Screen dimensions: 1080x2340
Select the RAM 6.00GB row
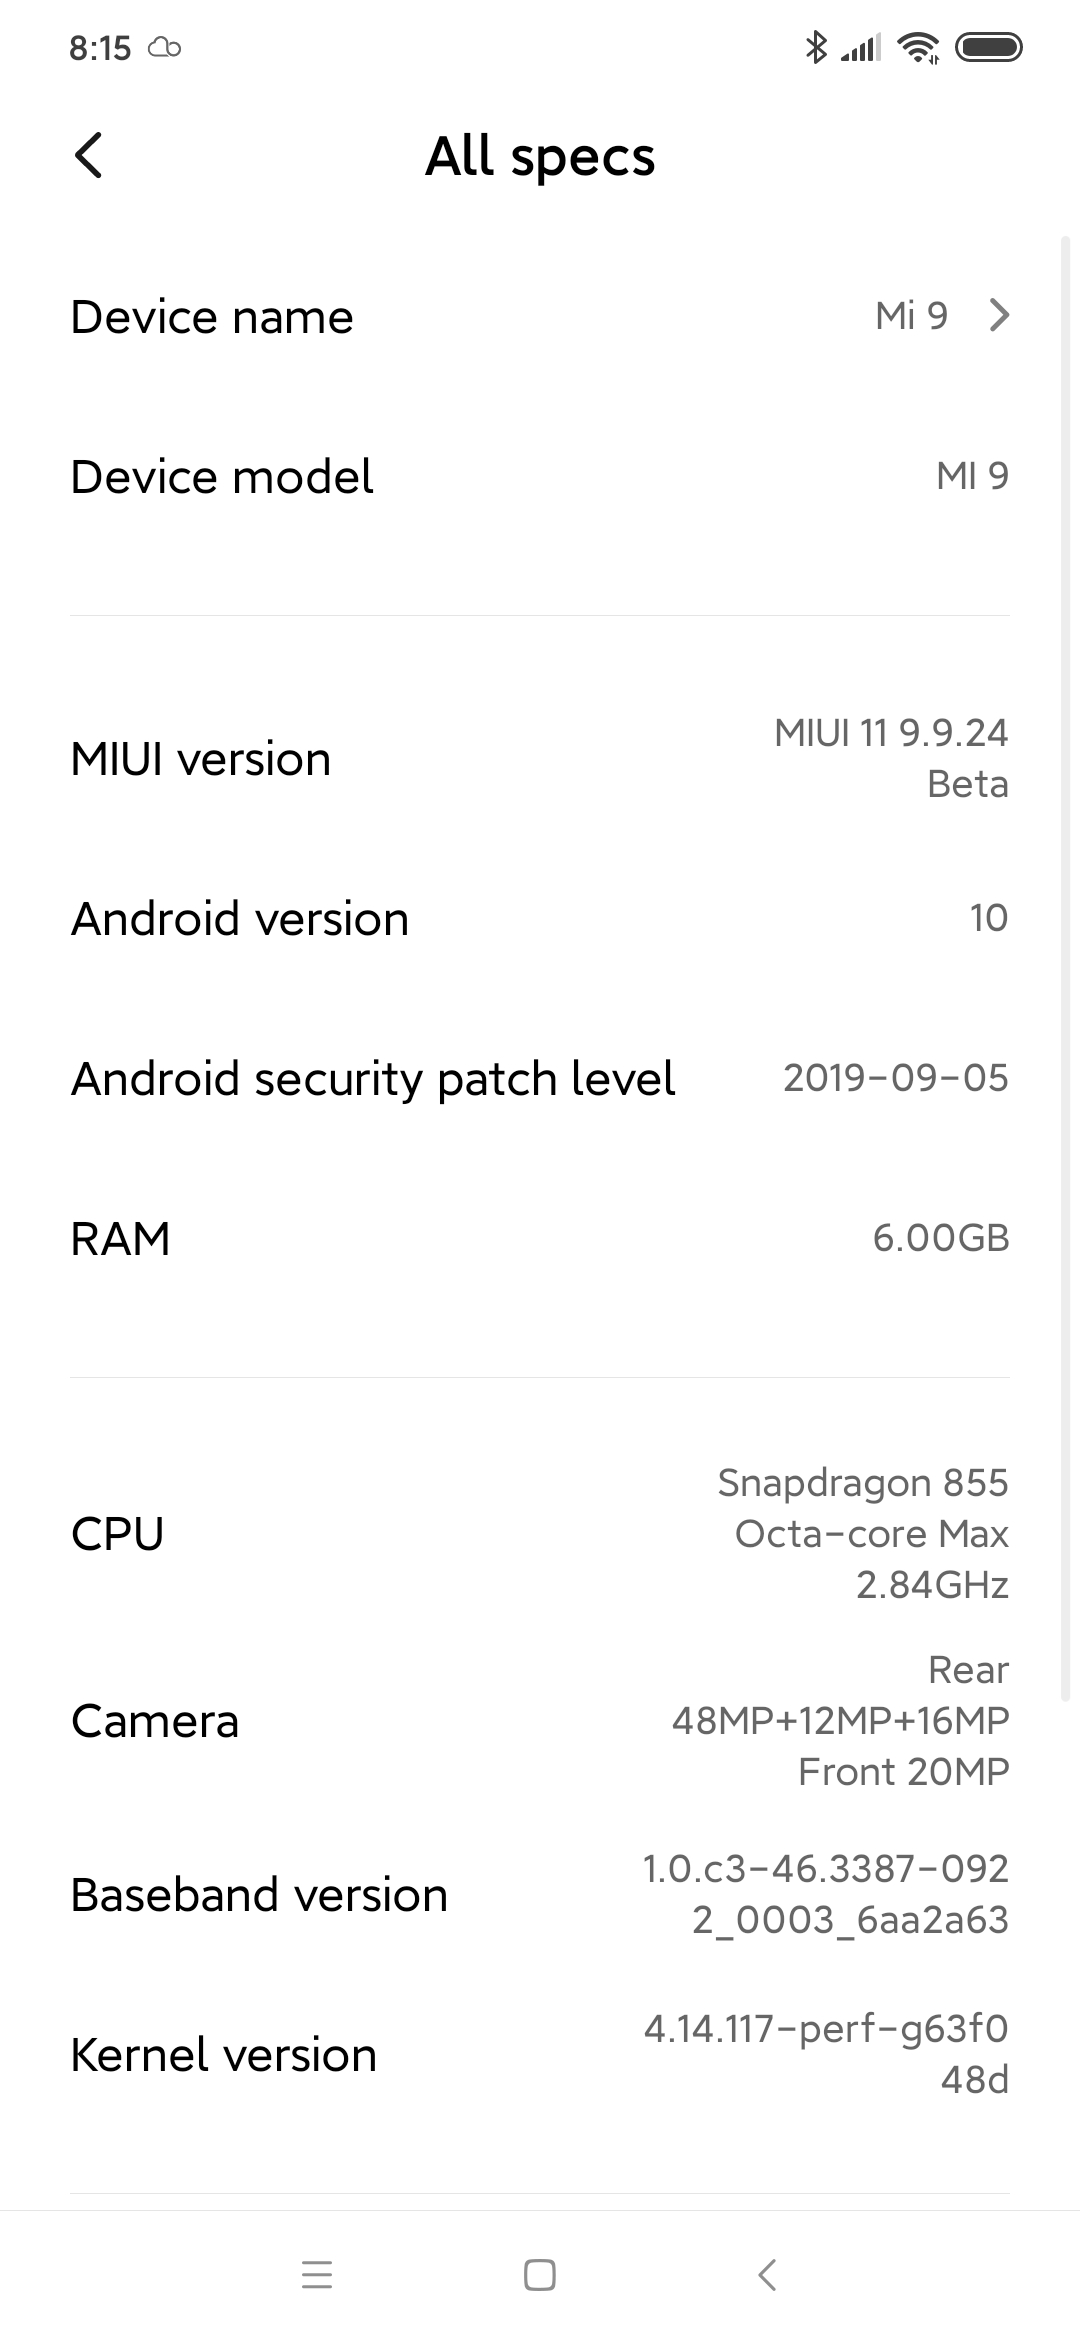(540, 1238)
